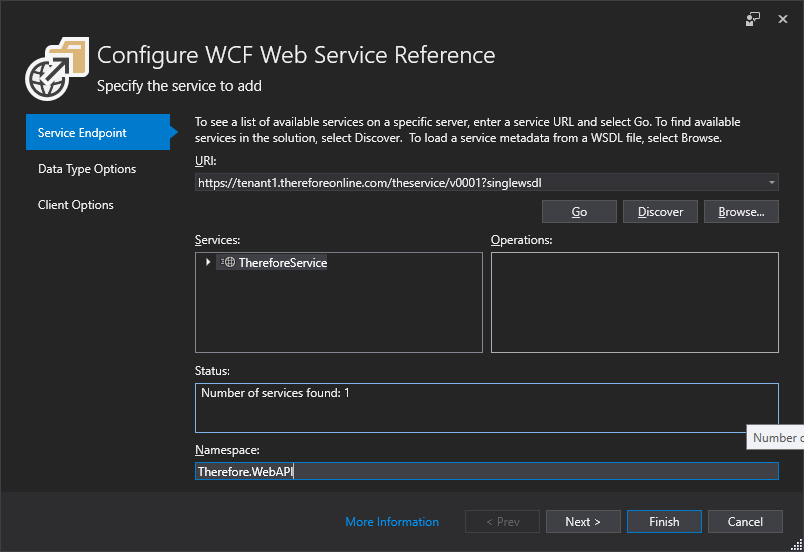Click Finish to add the service
This screenshot has width=804, height=552.
click(x=664, y=522)
